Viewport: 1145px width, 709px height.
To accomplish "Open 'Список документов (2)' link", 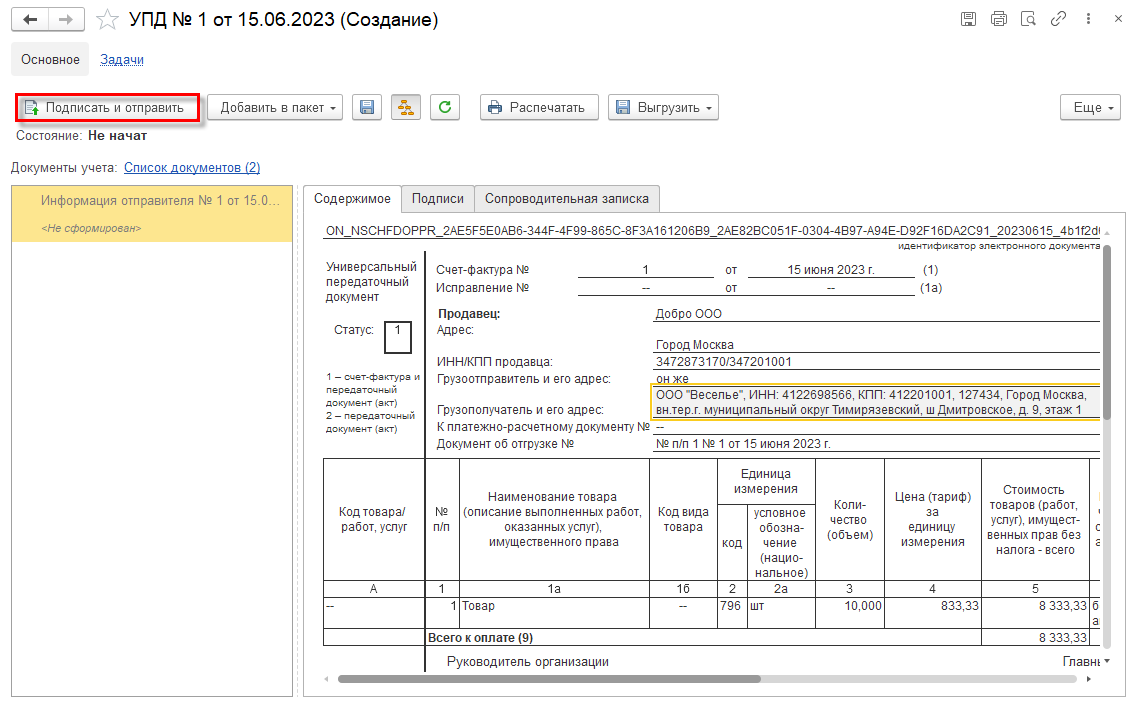I will click(192, 167).
